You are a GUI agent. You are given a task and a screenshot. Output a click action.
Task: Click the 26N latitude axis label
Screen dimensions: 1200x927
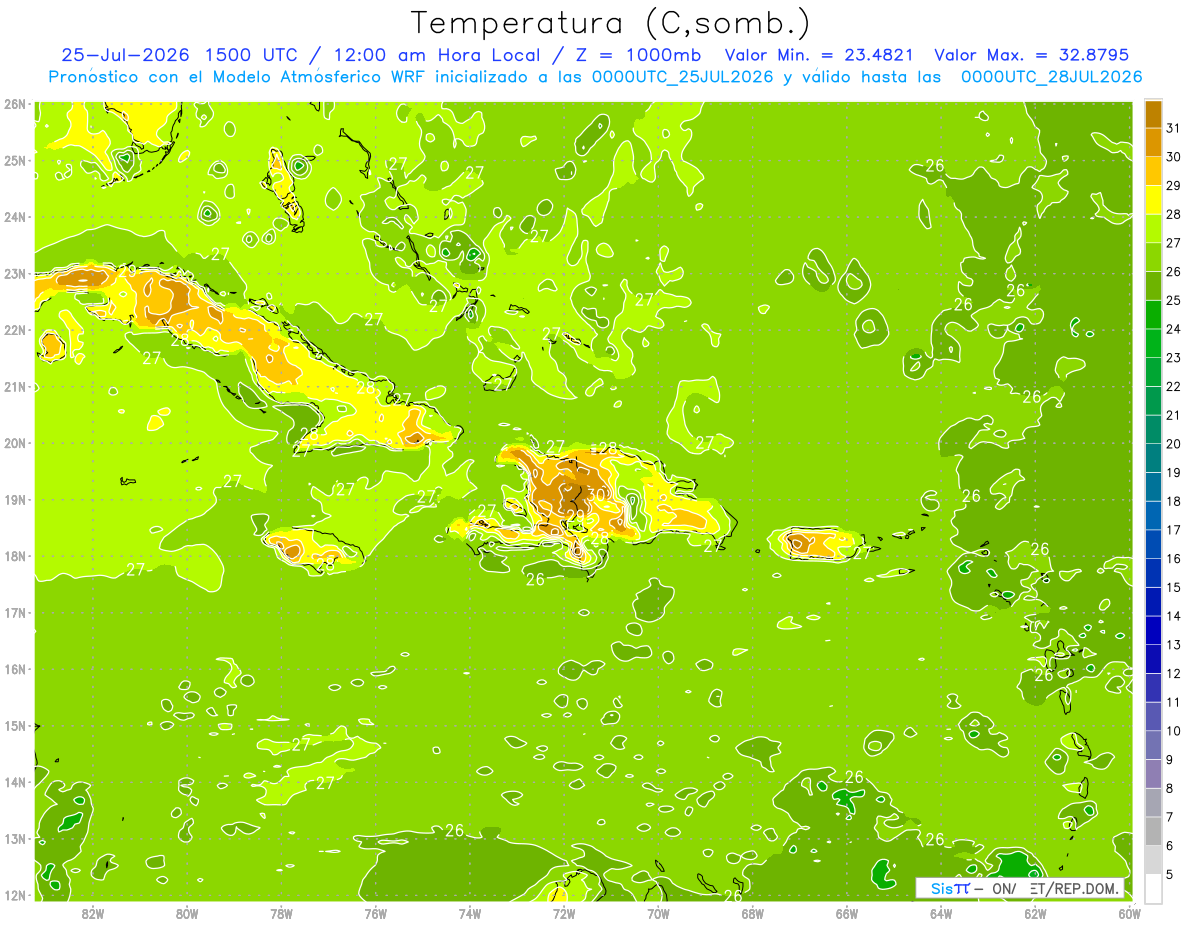point(15,104)
